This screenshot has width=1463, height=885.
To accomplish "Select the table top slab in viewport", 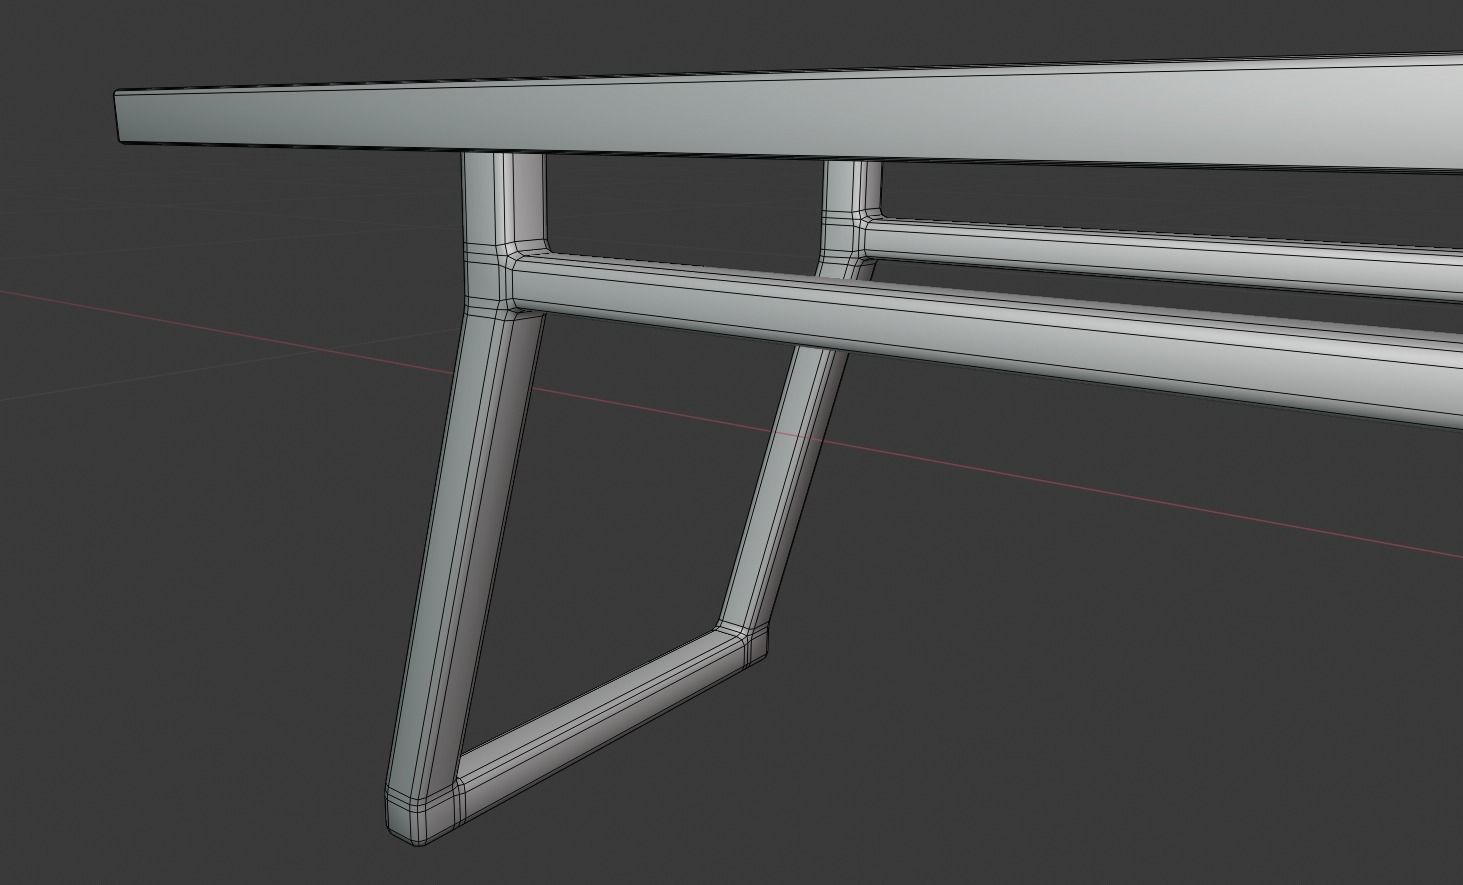I will pyautogui.click(x=790, y=113).
